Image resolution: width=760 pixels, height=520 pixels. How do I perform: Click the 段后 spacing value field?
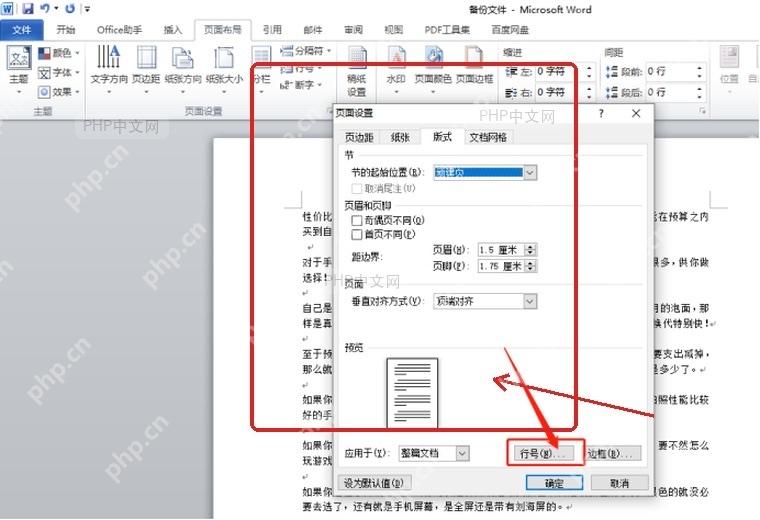click(669, 92)
